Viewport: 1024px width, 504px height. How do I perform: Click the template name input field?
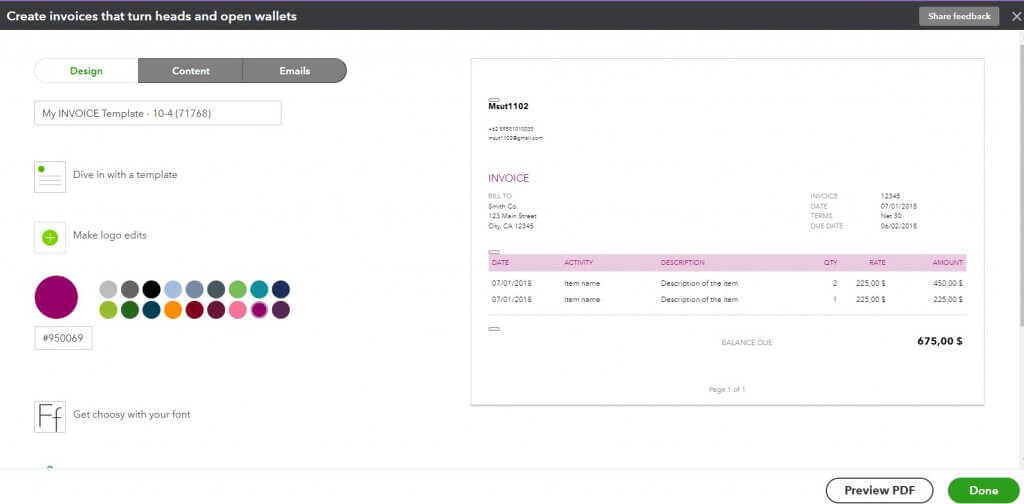click(x=157, y=113)
